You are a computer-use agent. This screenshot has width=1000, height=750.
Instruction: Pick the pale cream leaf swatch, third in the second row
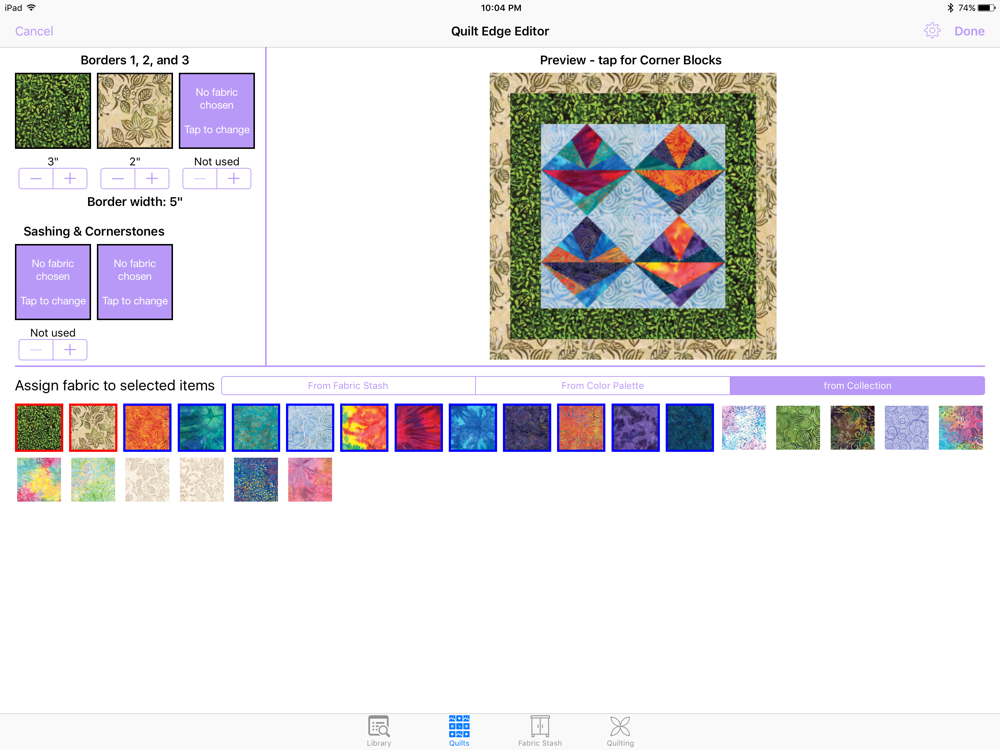tap(147, 480)
